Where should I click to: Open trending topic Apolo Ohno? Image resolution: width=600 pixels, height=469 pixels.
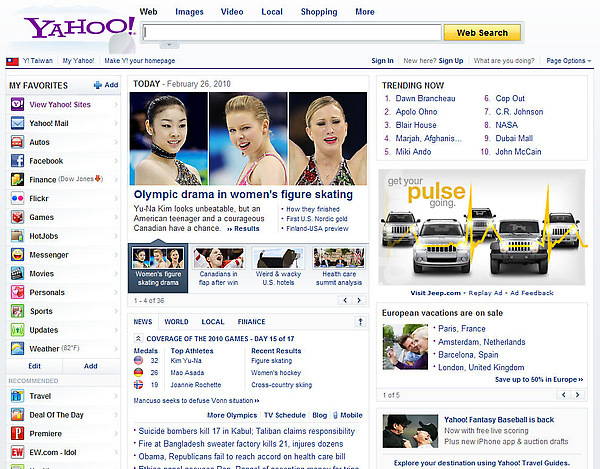pos(416,112)
